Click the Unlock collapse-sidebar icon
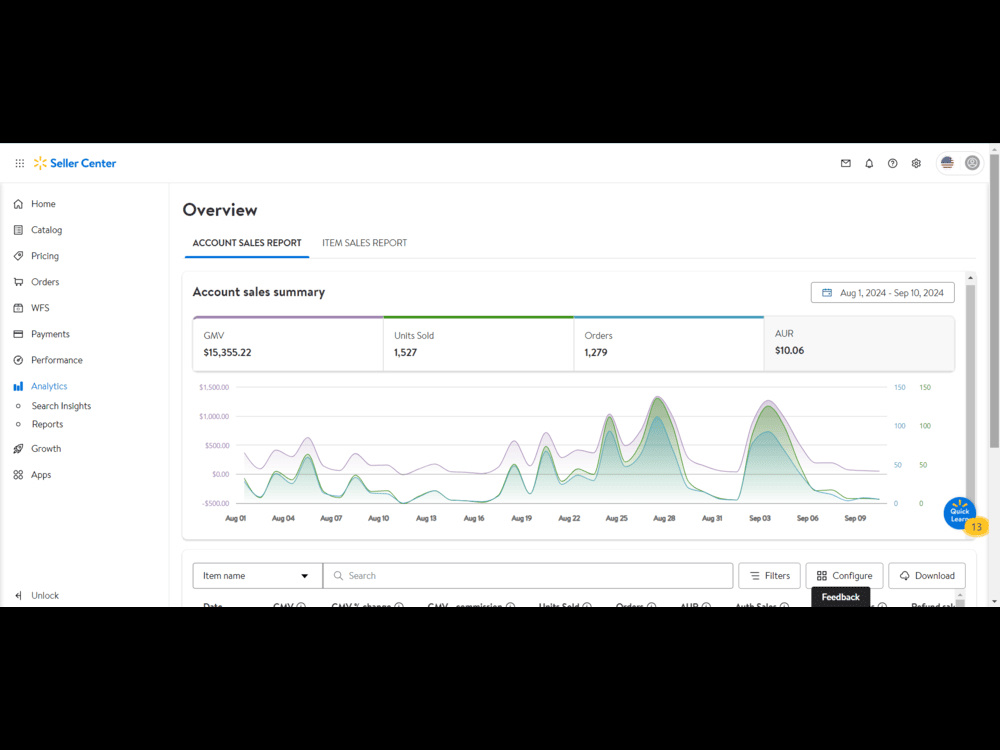Viewport: 1000px width, 750px height. pos(18,596)
